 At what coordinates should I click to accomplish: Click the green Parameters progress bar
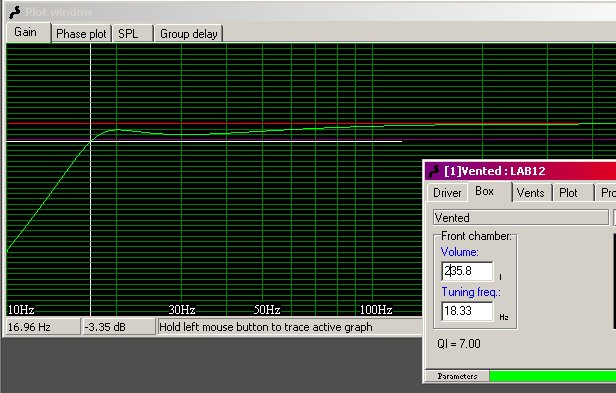pos(553,376)
